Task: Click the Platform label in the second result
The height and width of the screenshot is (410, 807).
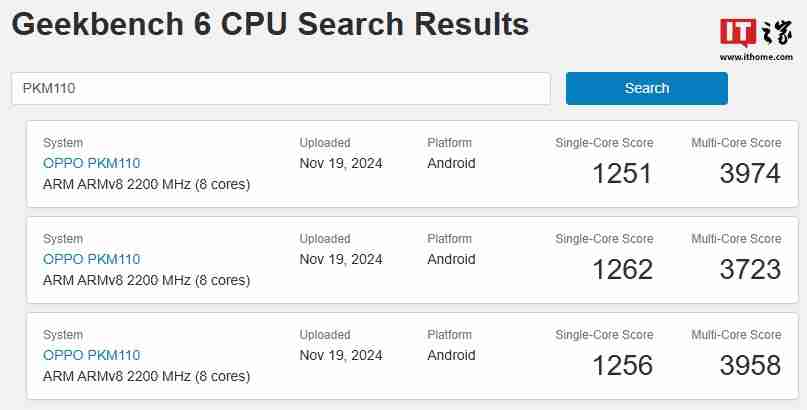Action: coord(449,239)
